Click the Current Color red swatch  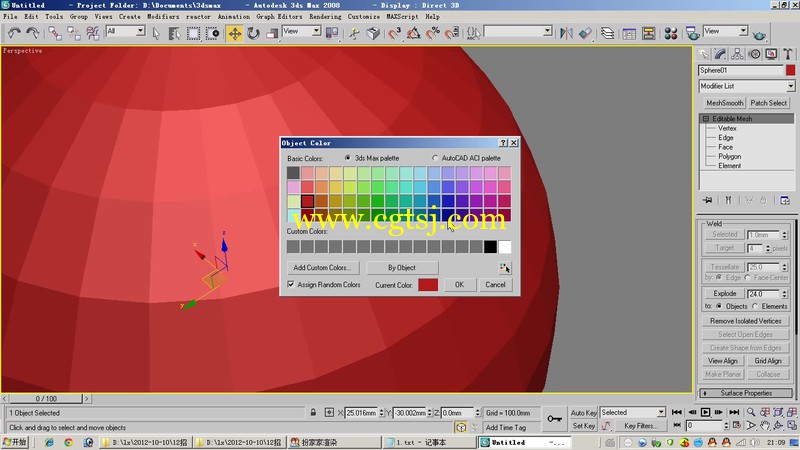click(x=428, y=285)
